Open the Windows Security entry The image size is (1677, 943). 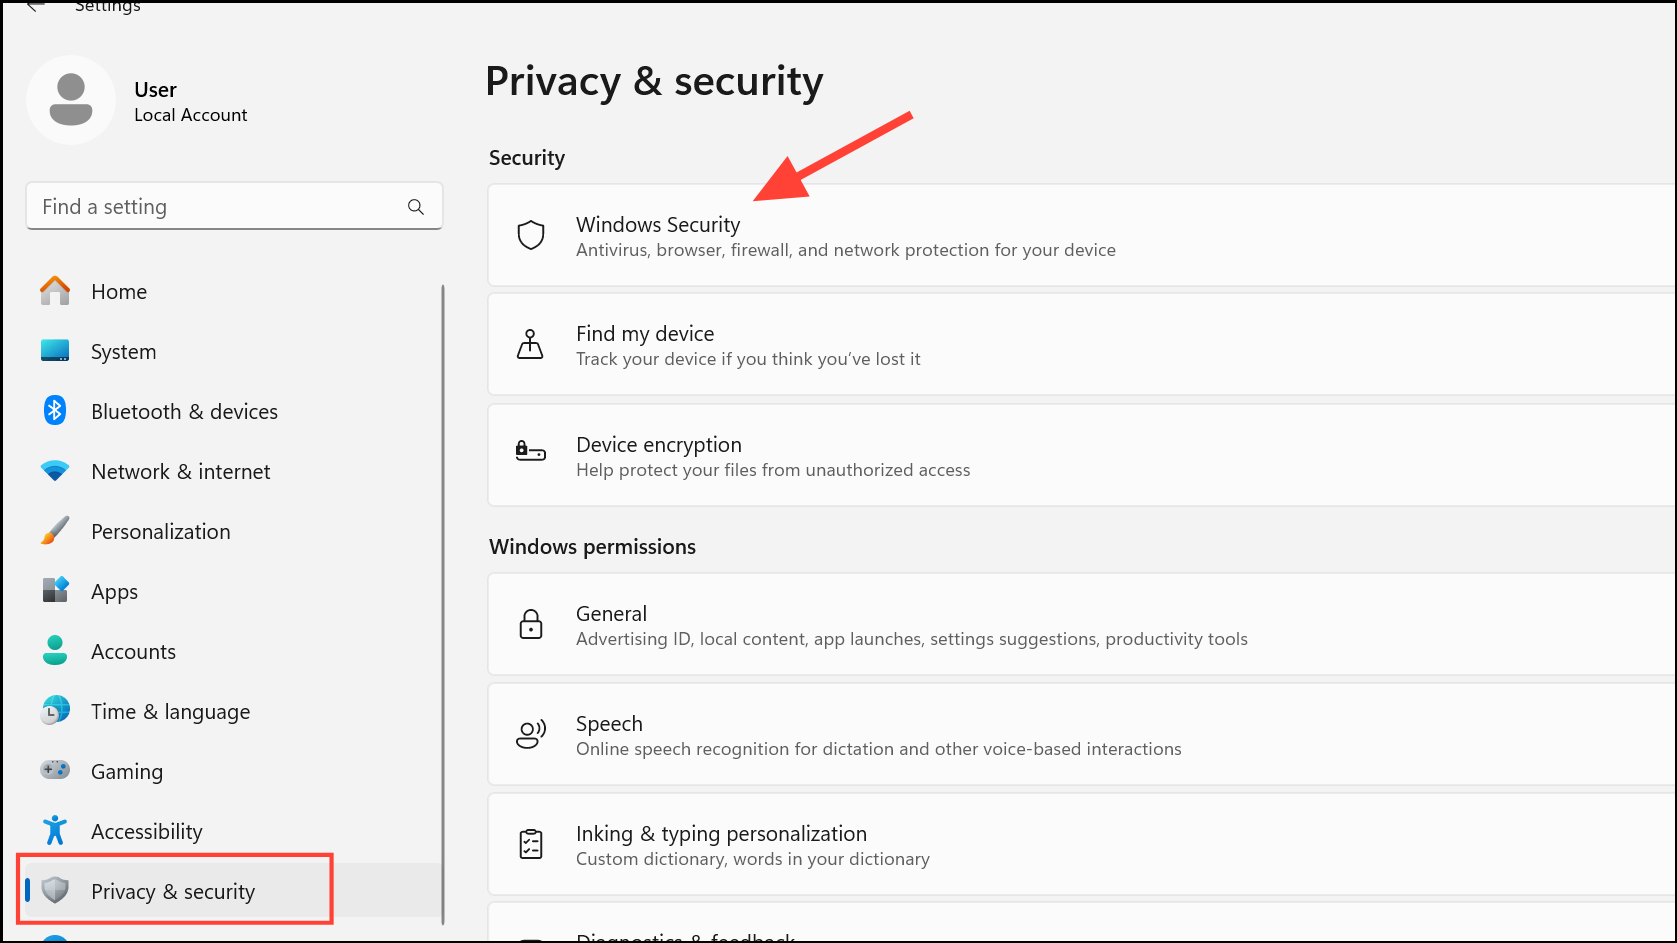point(1082,235)
